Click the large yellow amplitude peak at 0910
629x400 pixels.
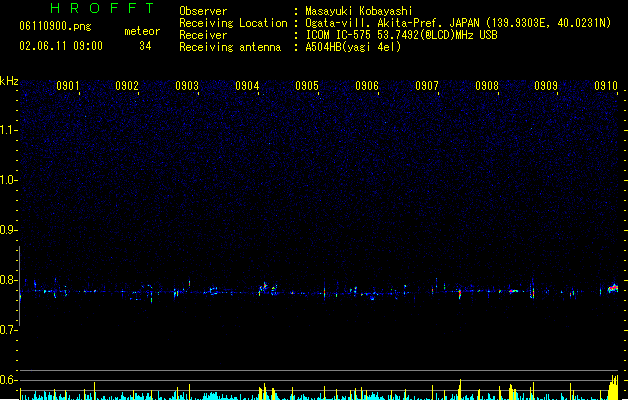[613, 387]
